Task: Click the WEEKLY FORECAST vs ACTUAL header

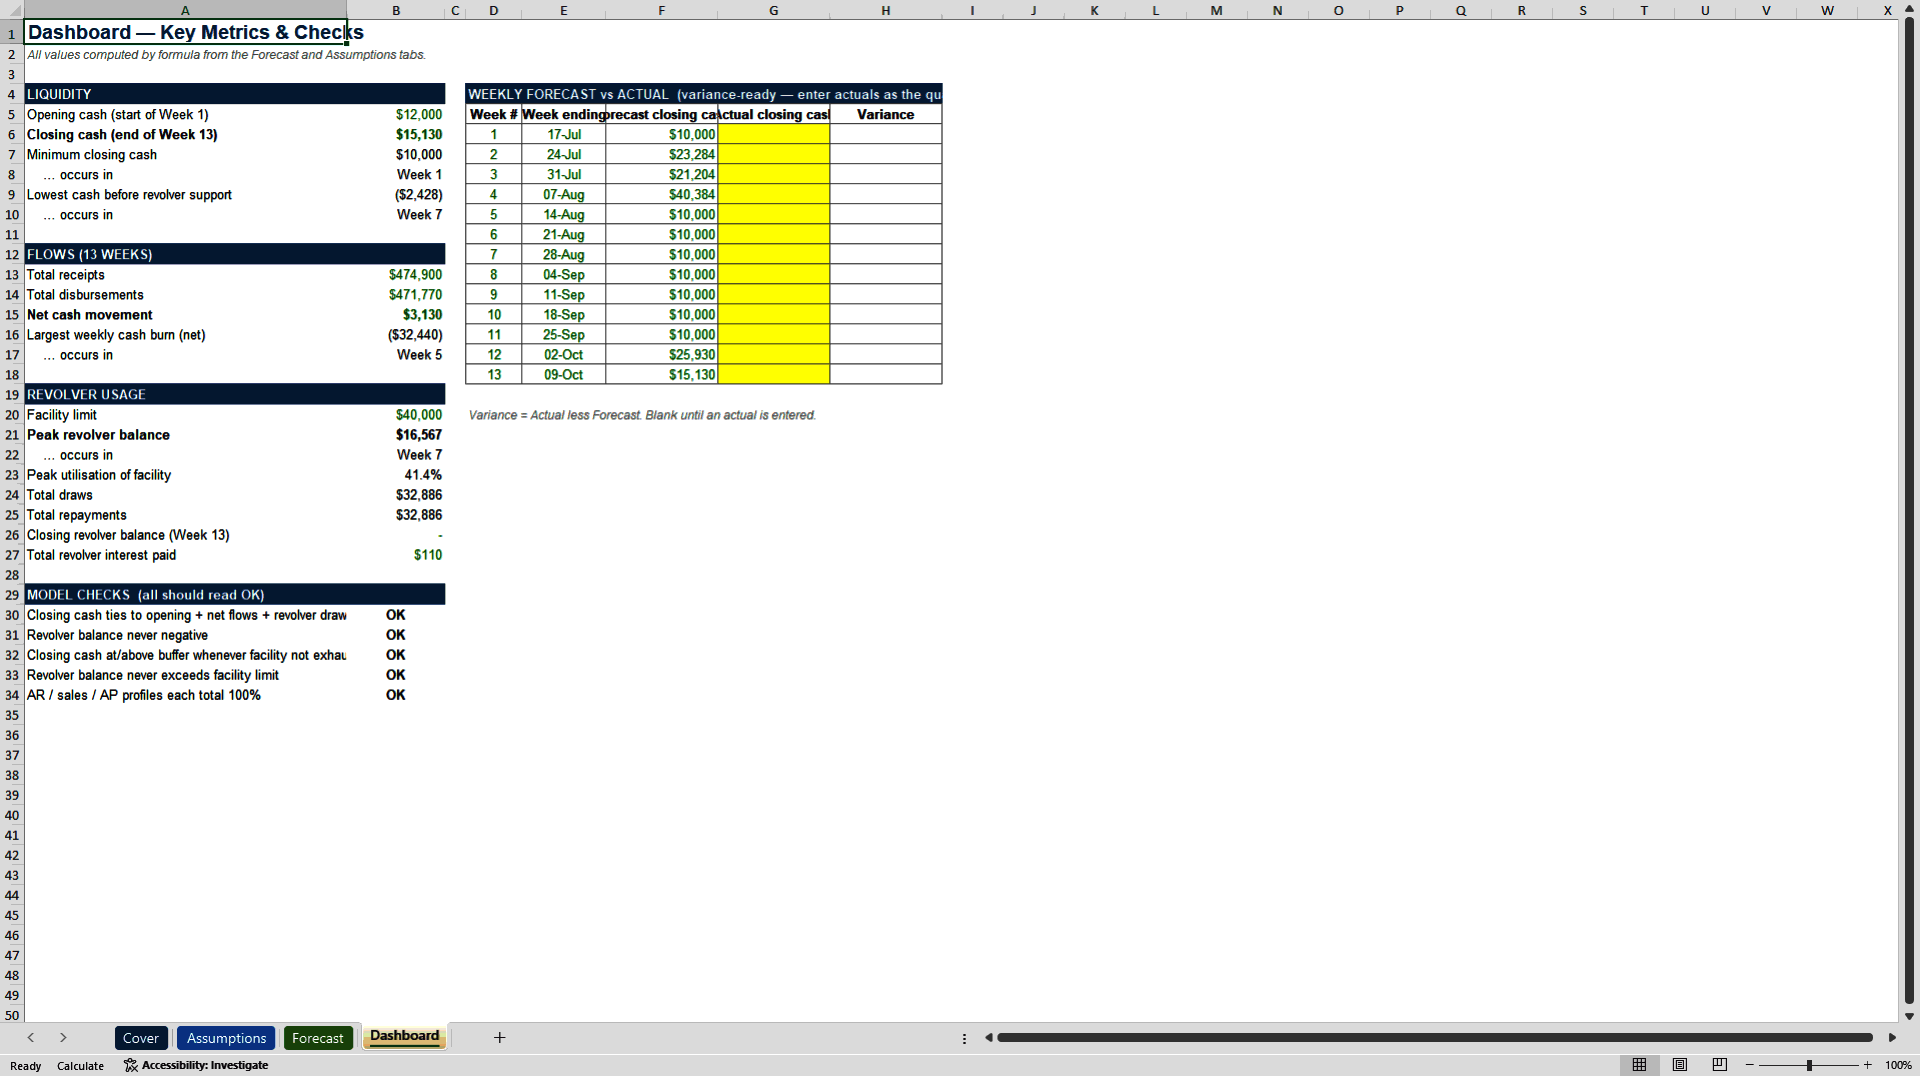Action: [x=704, y=94]
